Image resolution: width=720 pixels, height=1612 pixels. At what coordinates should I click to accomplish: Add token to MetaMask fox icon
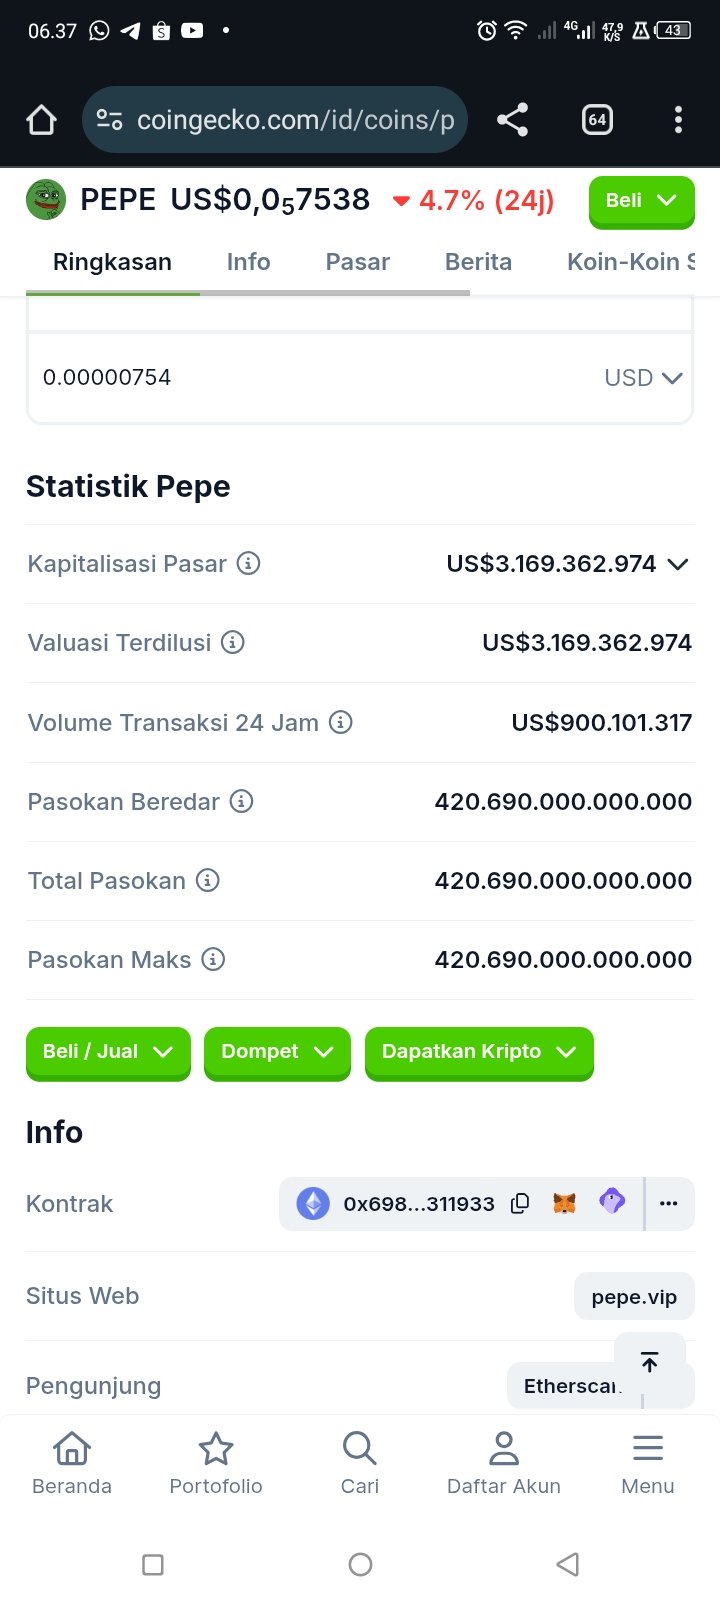pyautogui.click(x=564, y=1203)
